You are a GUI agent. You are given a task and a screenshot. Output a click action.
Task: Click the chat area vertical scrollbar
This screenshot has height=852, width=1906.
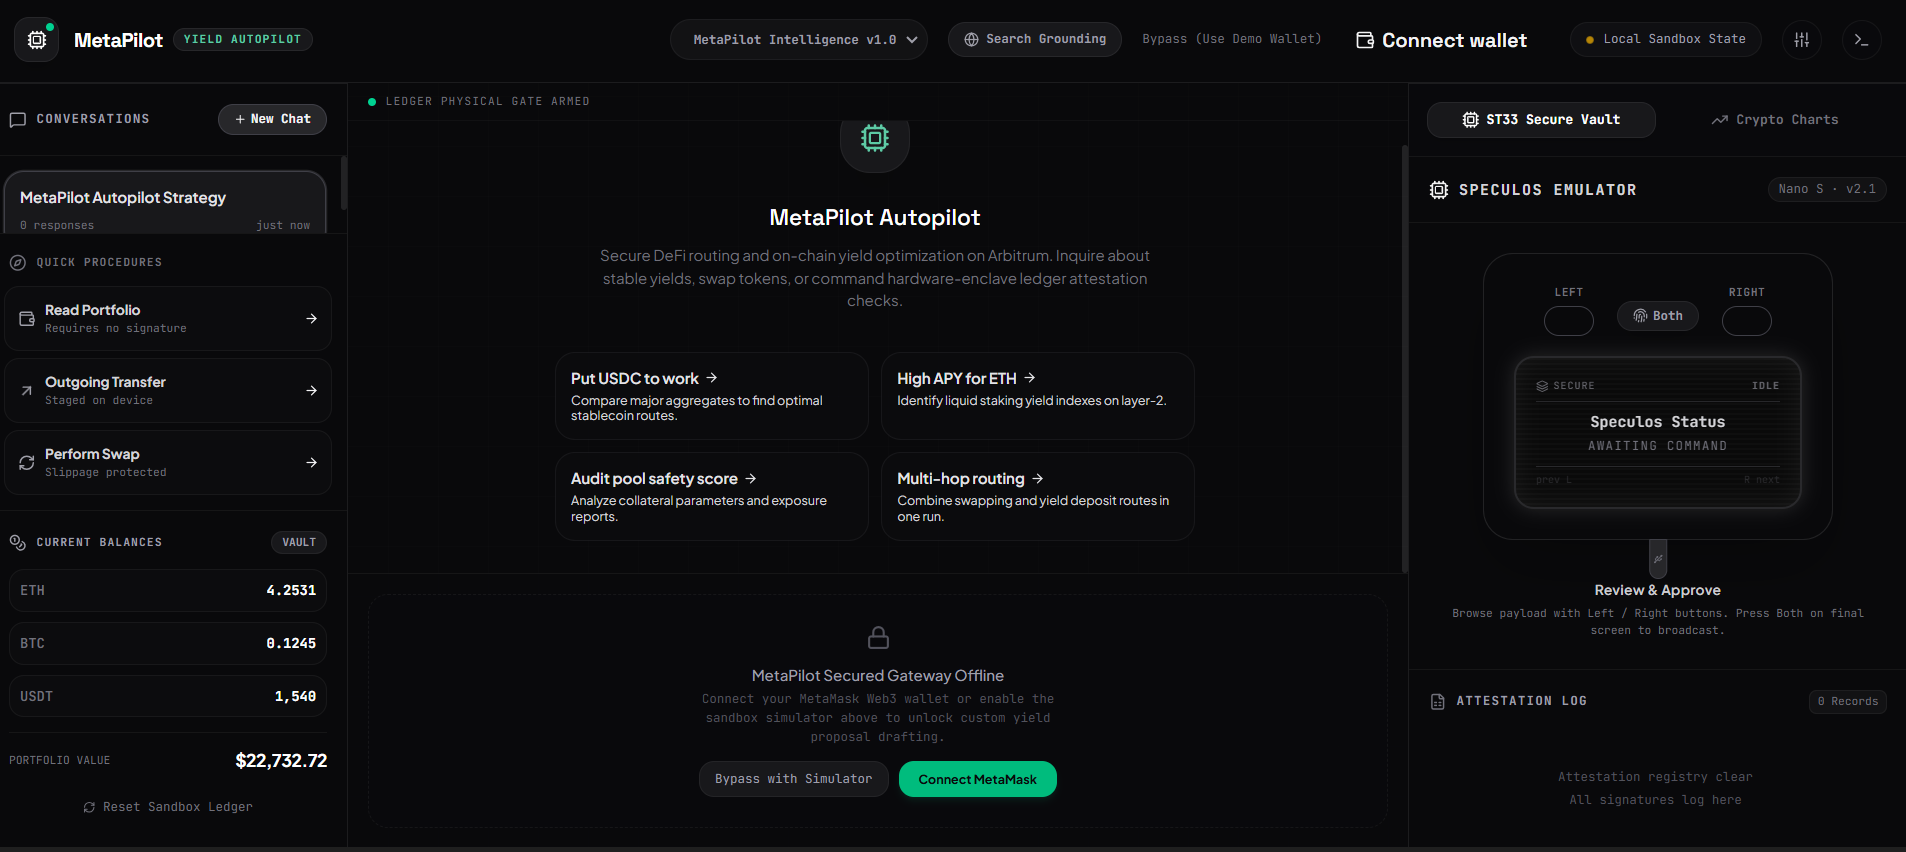1404,360
